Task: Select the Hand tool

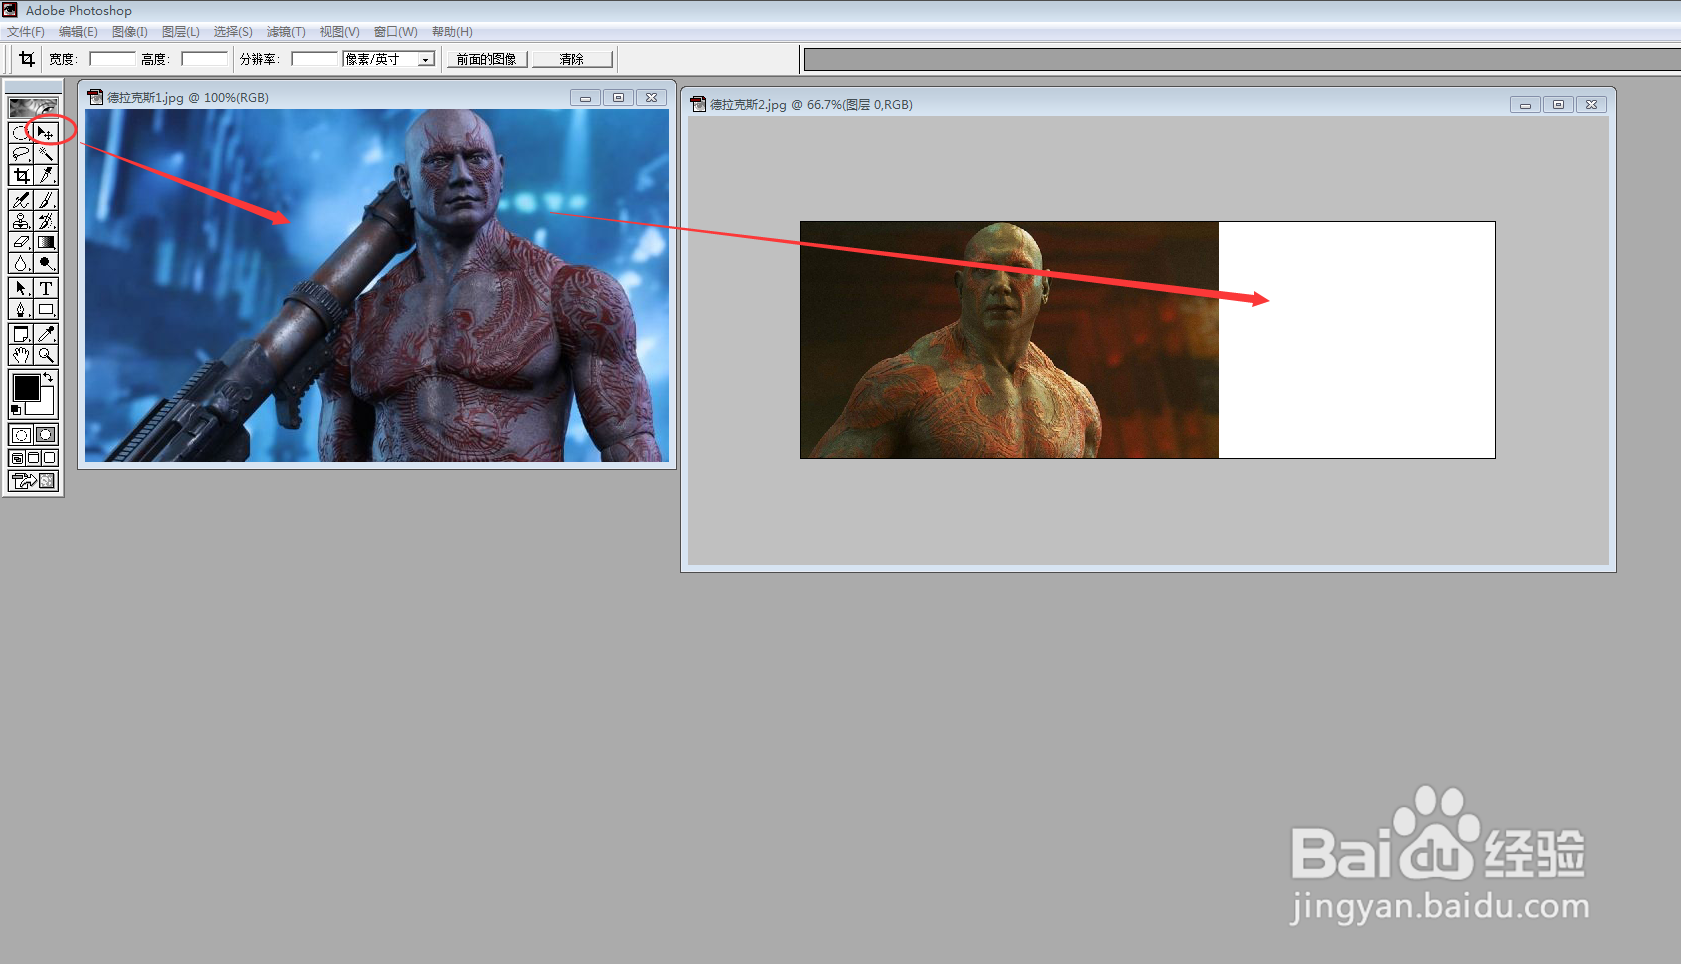Action: click(21, 355)
